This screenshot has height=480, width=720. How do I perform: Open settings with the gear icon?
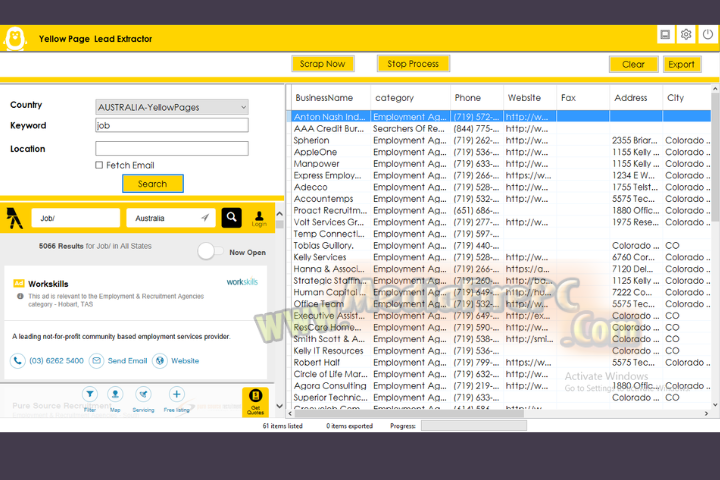[686, 34]
